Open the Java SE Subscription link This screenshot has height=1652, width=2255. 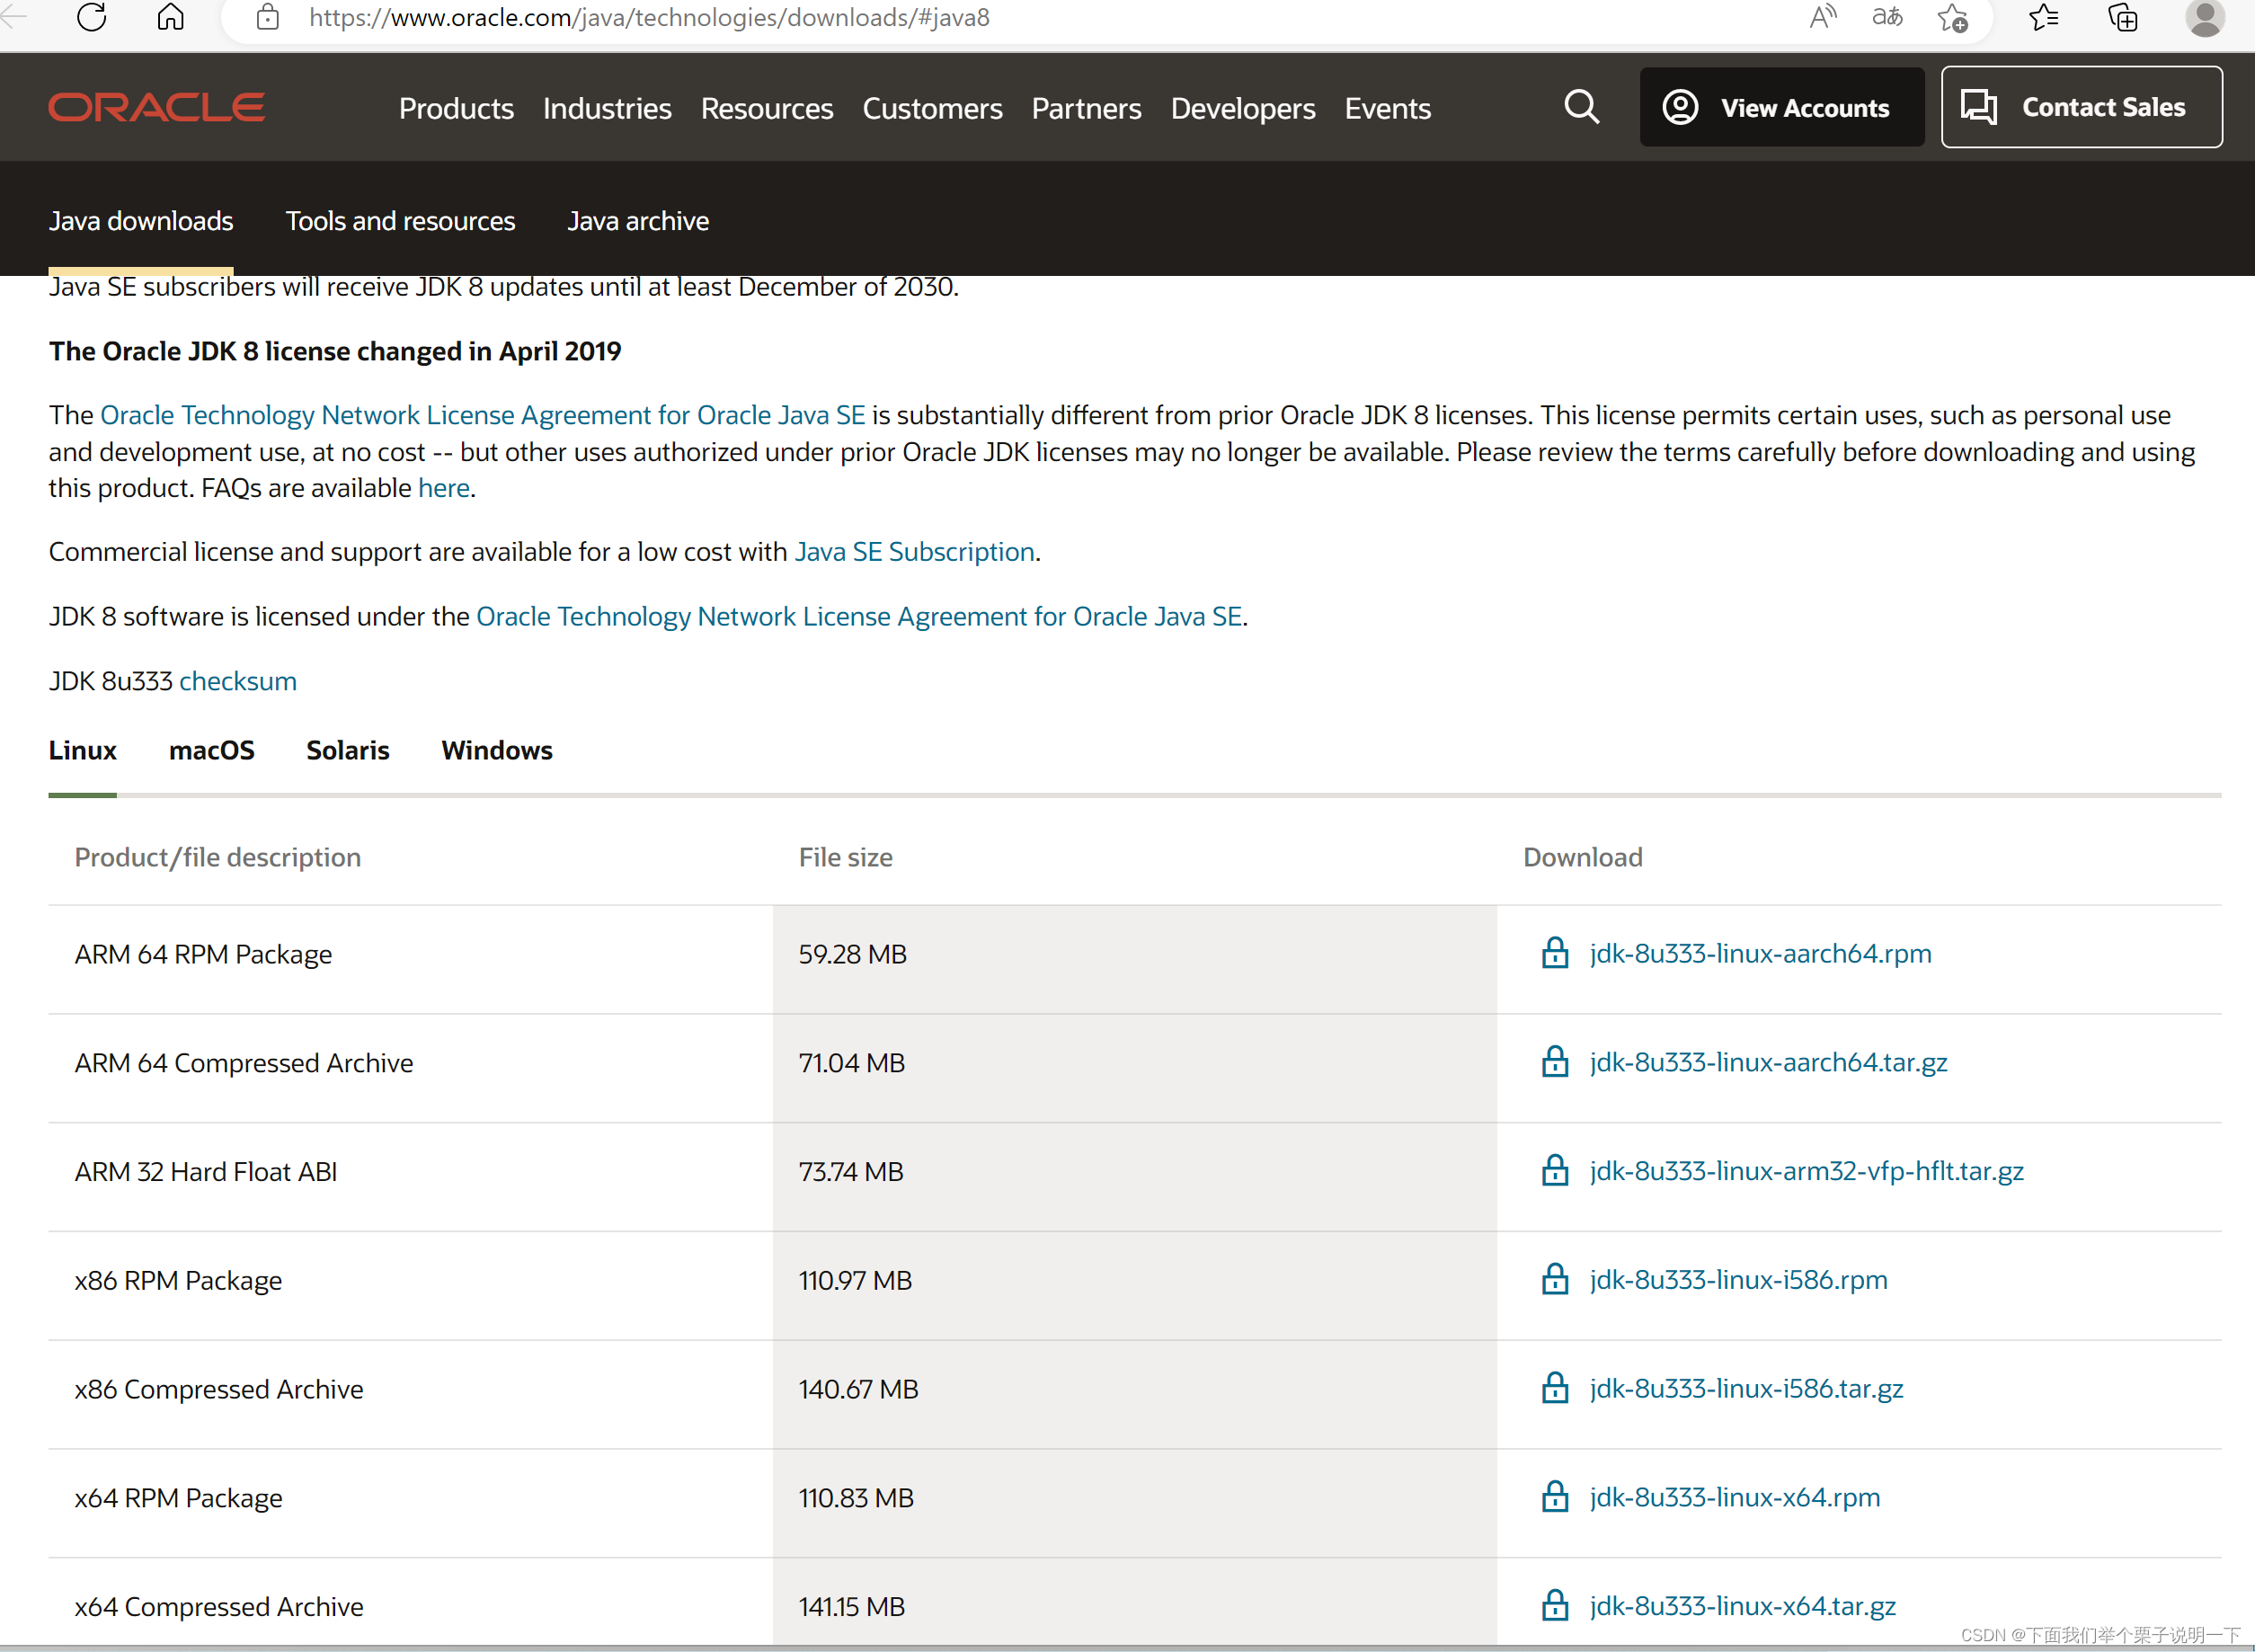point(914,552)
